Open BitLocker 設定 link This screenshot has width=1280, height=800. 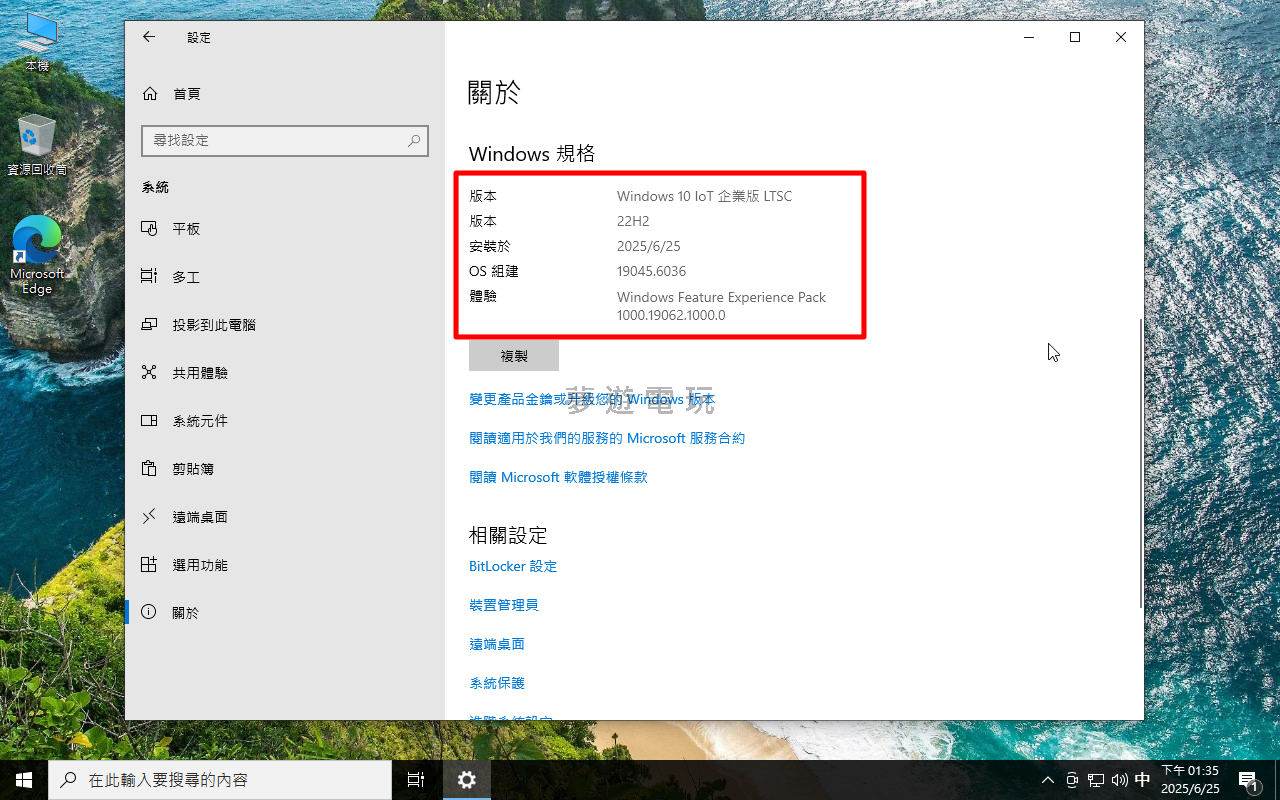click(x=513, y=566)
